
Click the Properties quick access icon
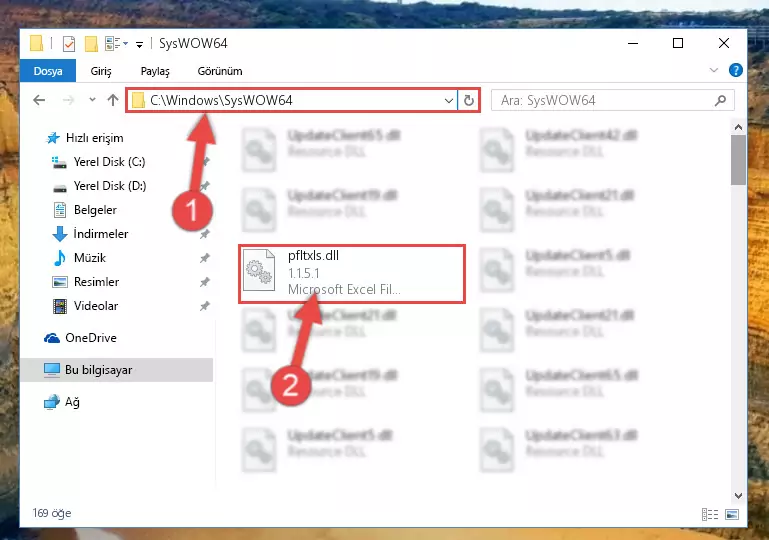[69, 44]
